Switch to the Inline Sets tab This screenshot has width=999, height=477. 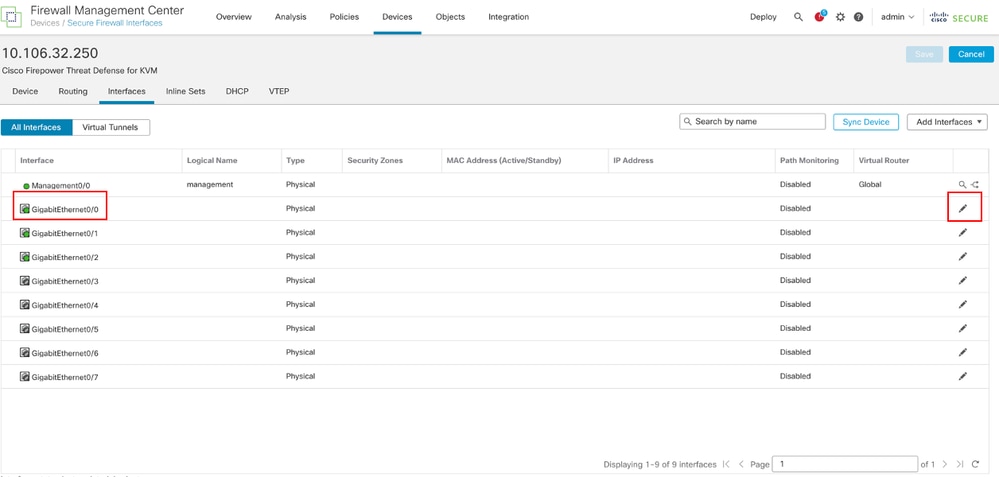point(185,92)
